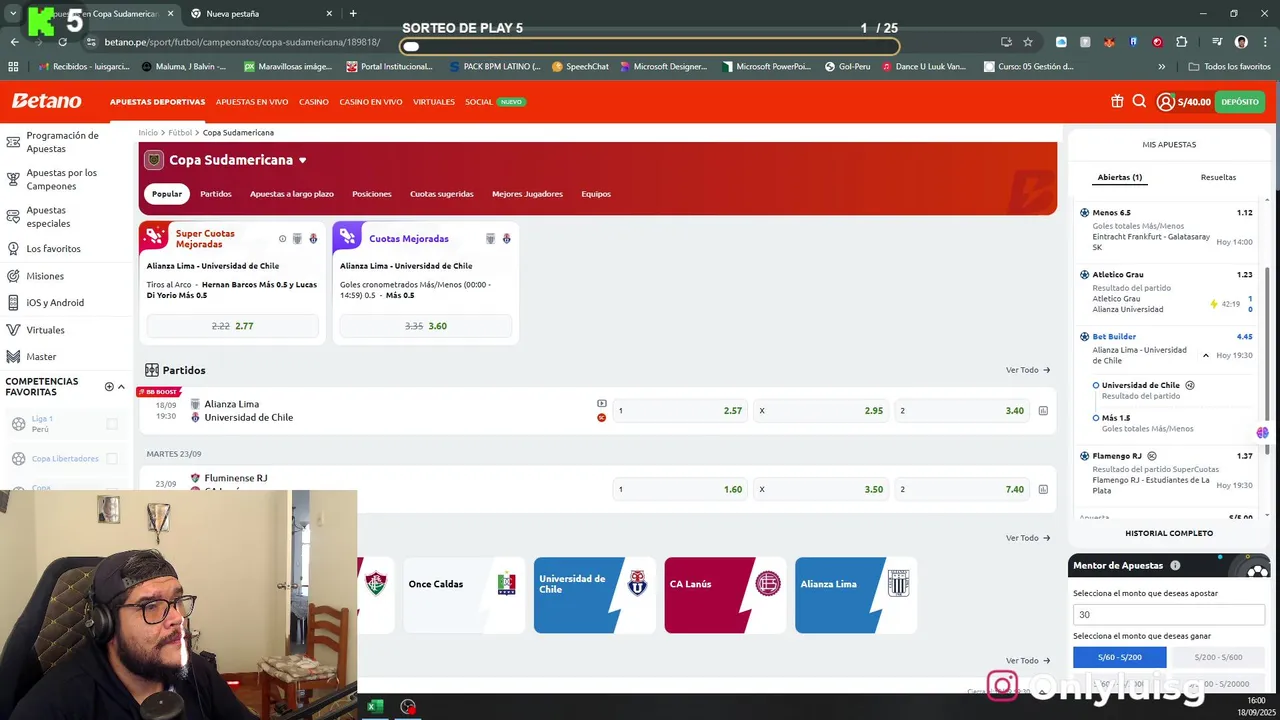Image resolution: width=1280 pixels, height=720 pixels.
Task: Open the Once Caldas team card
Action: coord(464,595)
